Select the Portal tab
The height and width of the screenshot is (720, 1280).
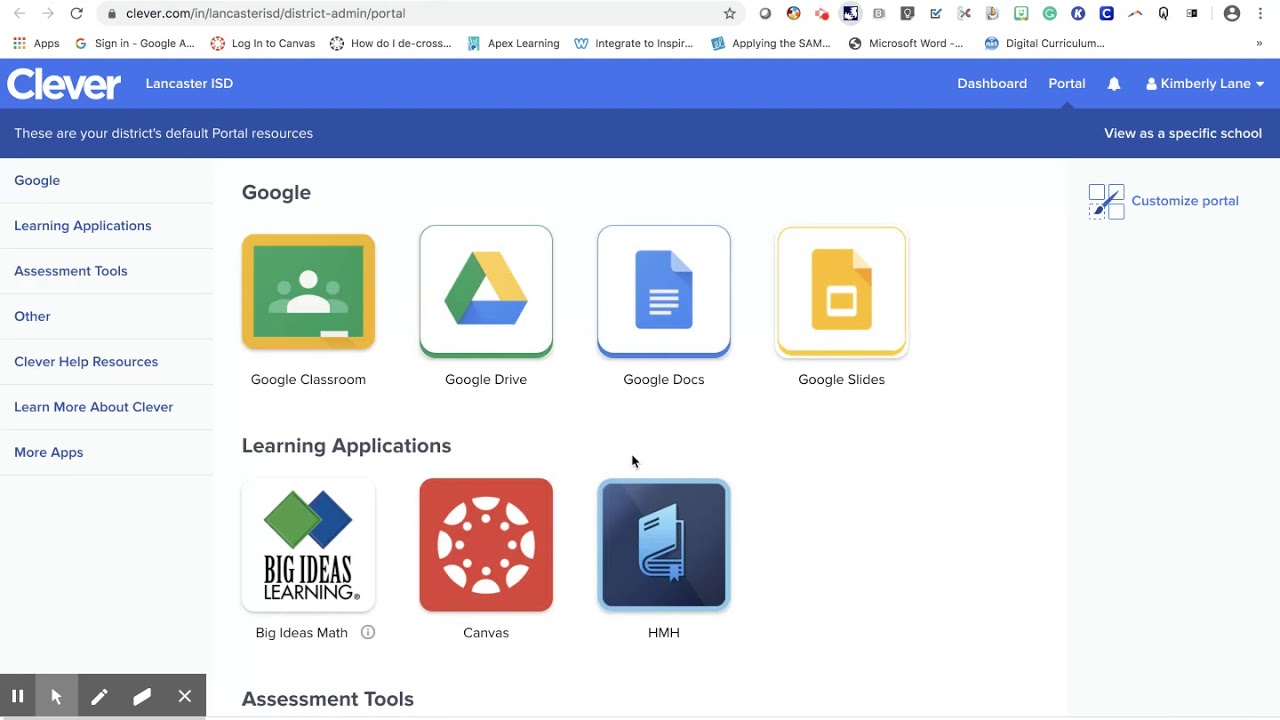(1067, 84)
